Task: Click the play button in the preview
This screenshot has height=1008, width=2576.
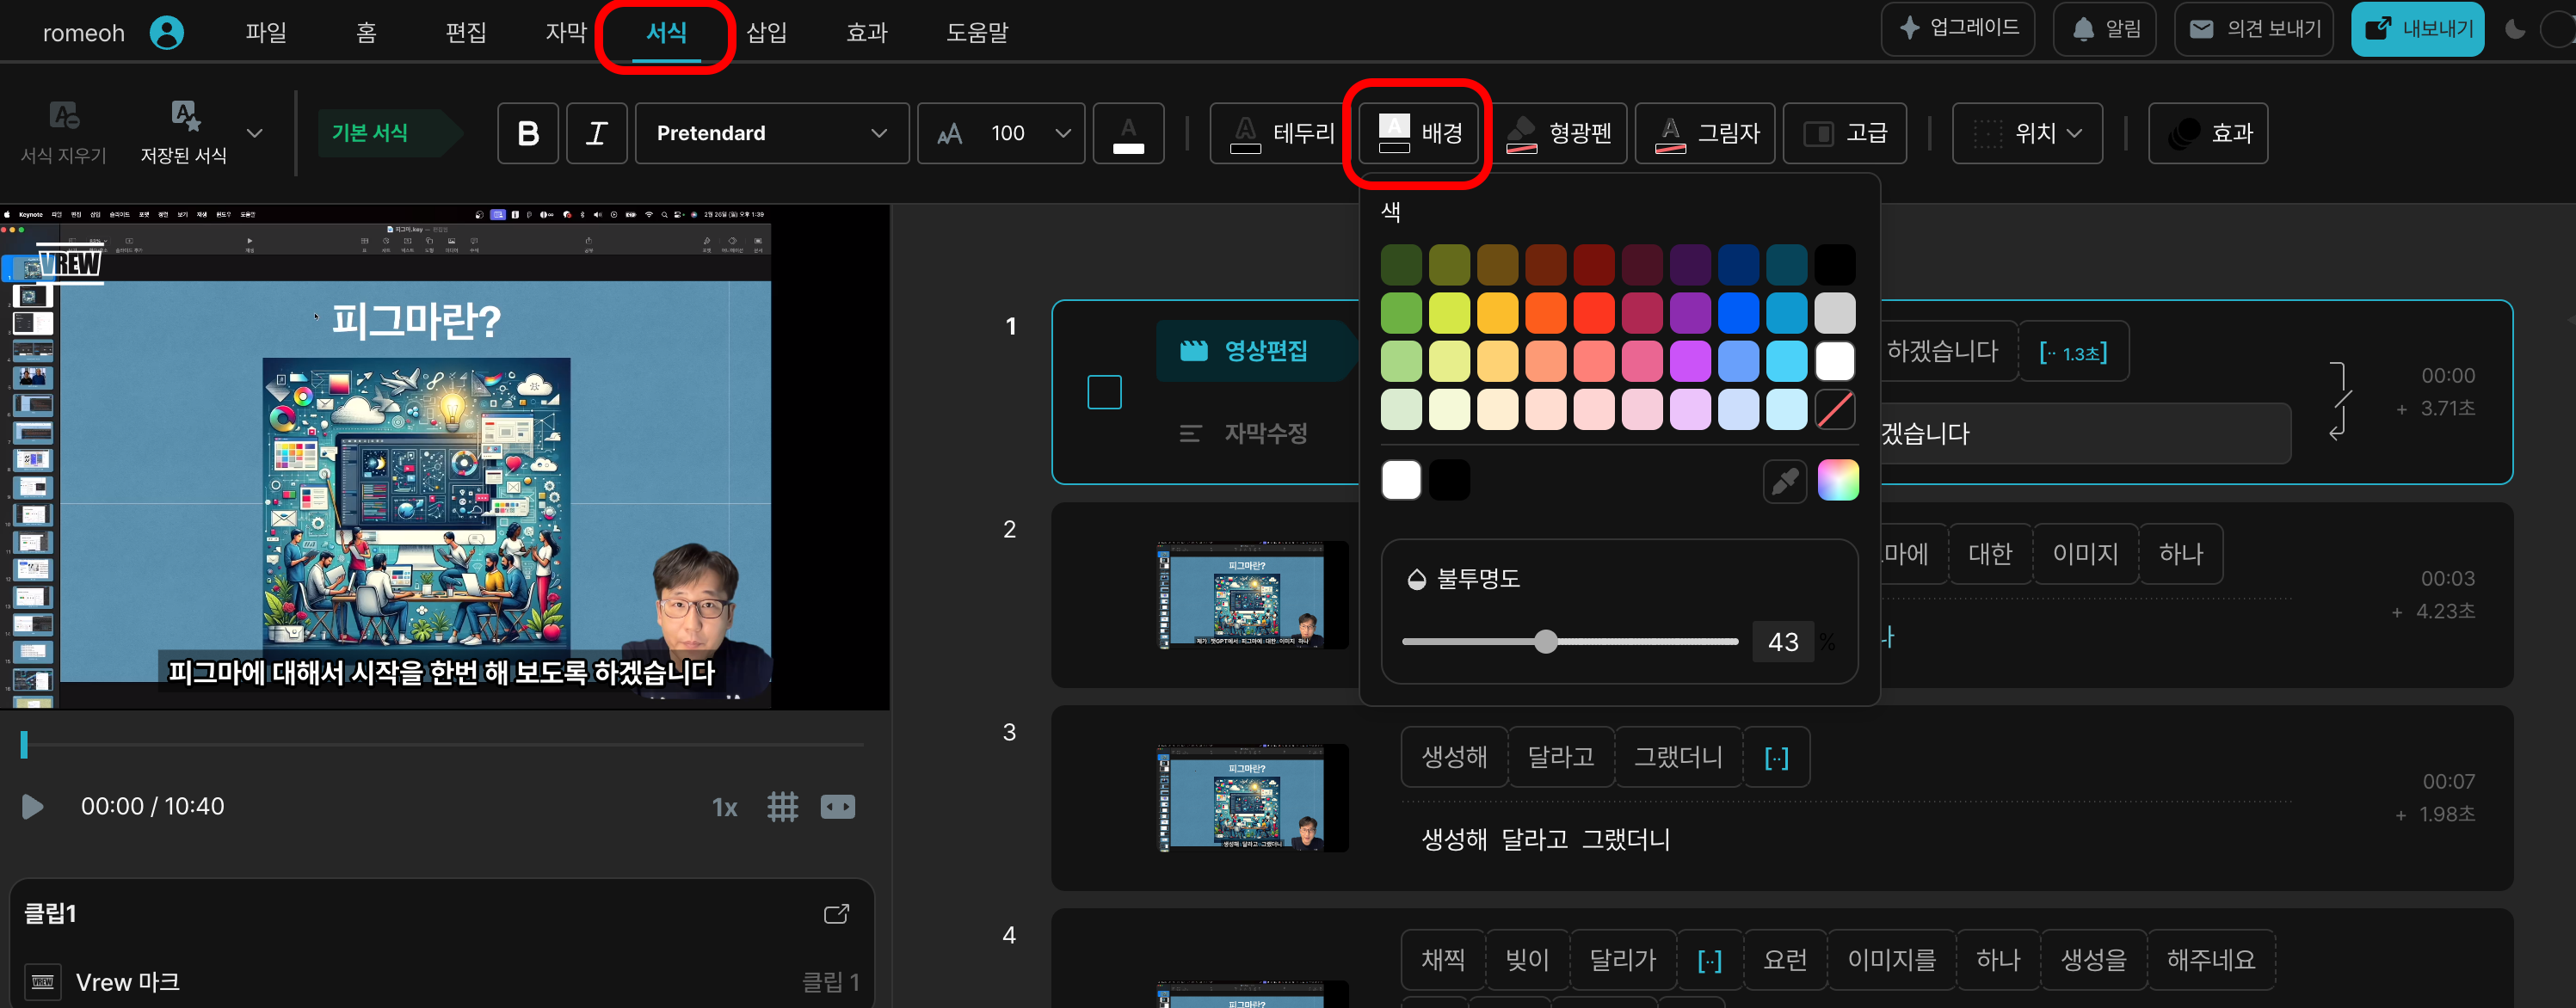Action: 33,806
